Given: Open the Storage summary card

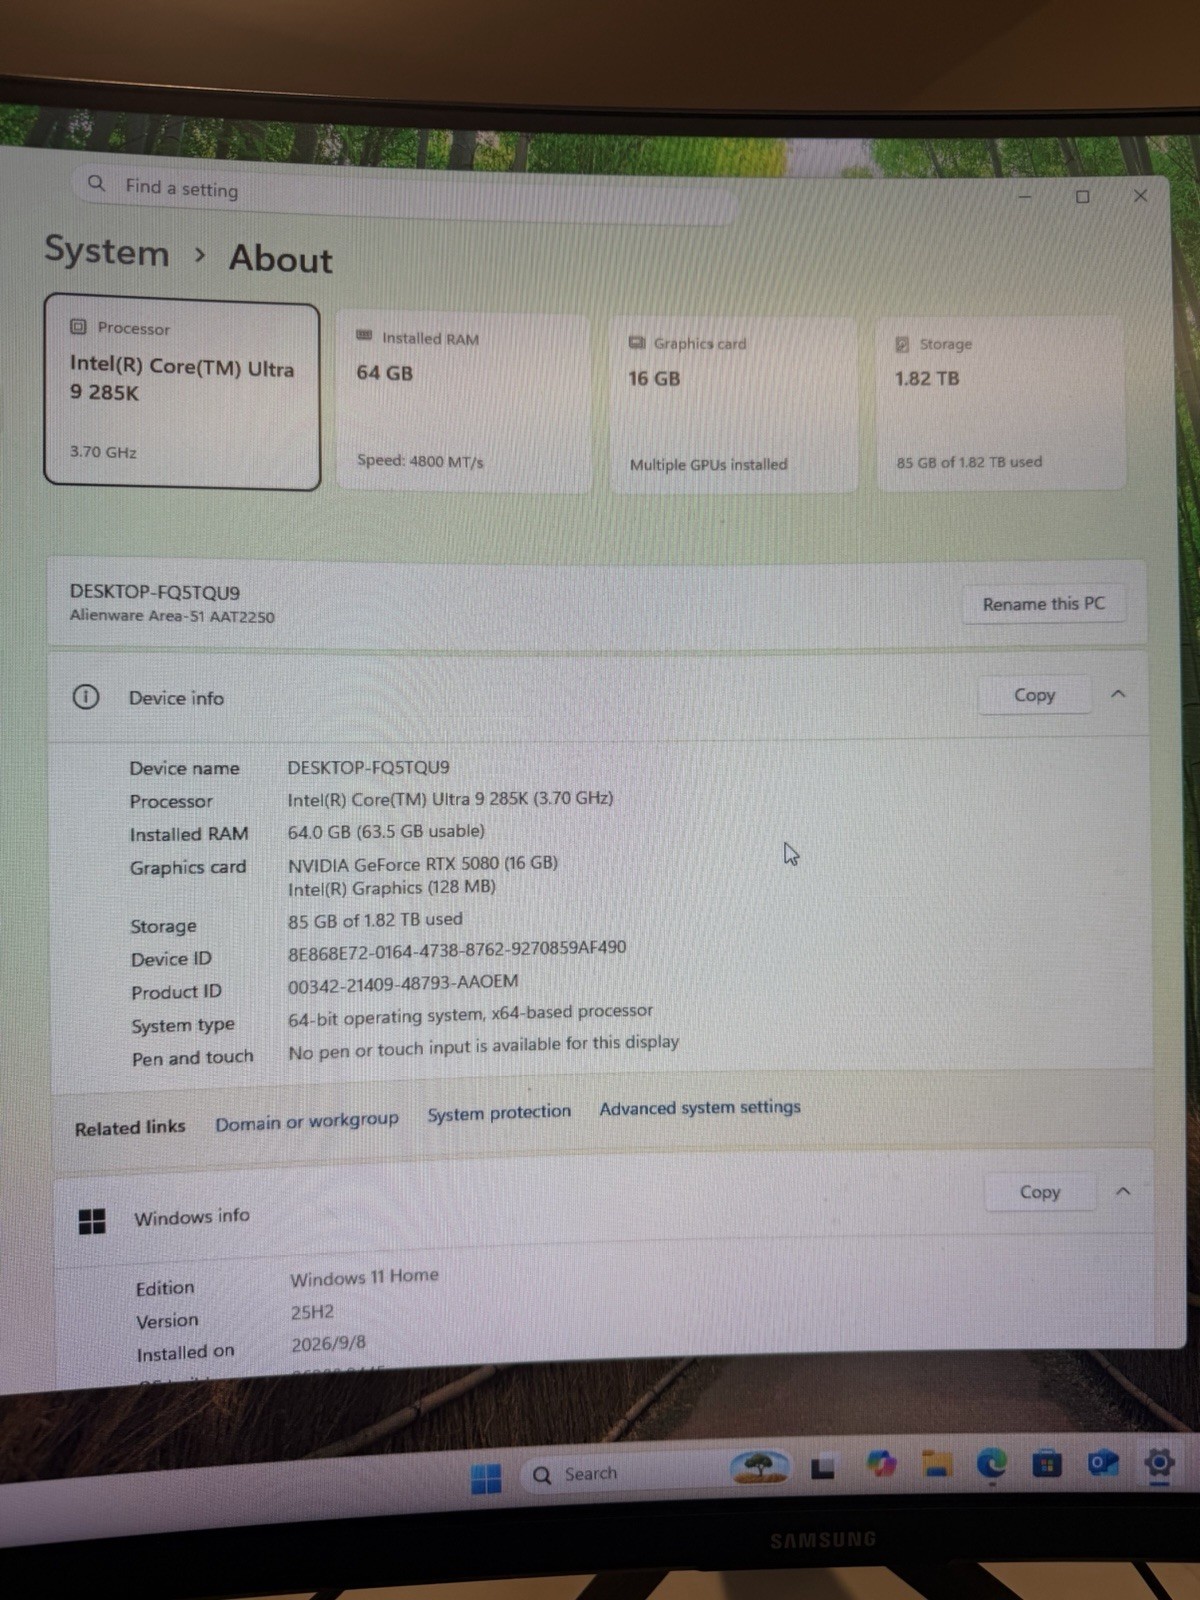Looking at the screenshot, I should (x=1001, y=404).
